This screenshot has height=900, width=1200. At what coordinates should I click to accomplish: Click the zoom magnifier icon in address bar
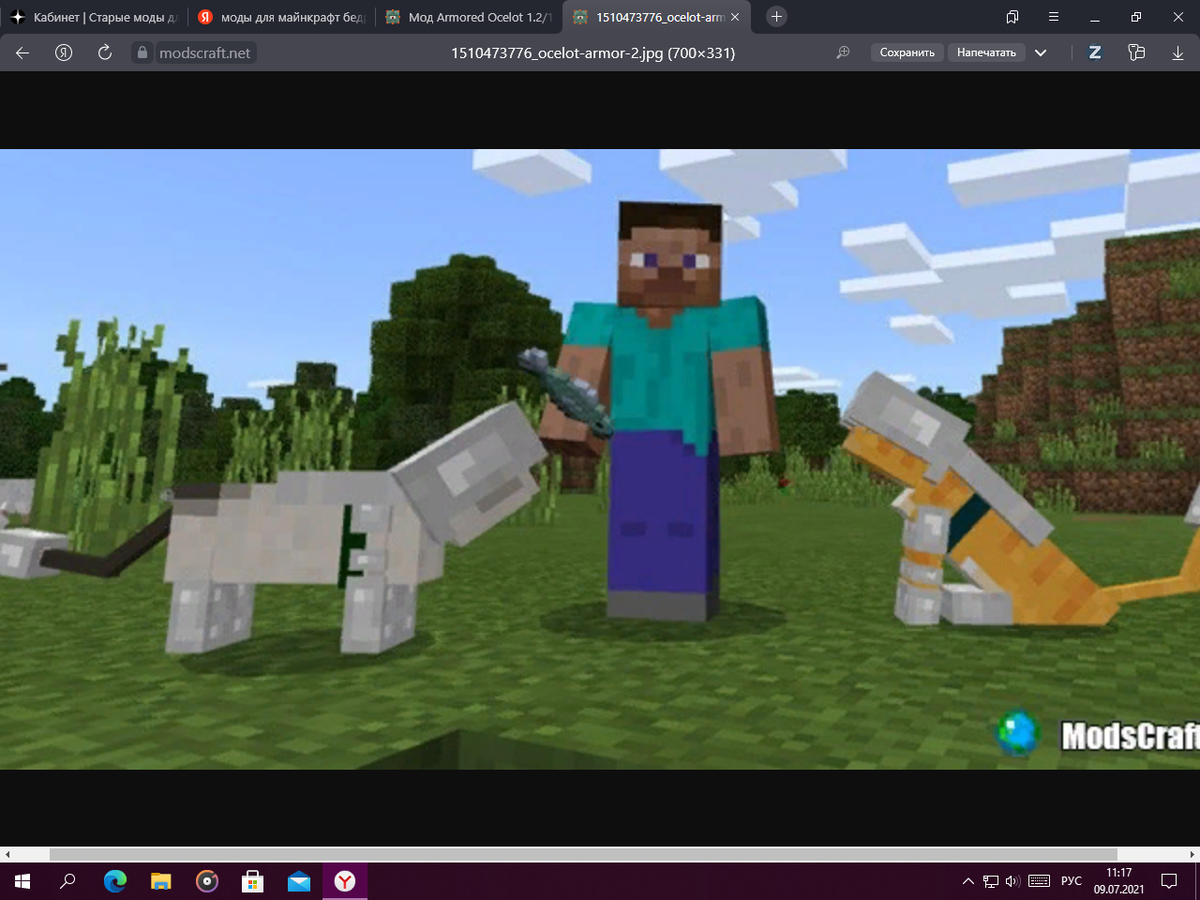click(x=843, y=53)
